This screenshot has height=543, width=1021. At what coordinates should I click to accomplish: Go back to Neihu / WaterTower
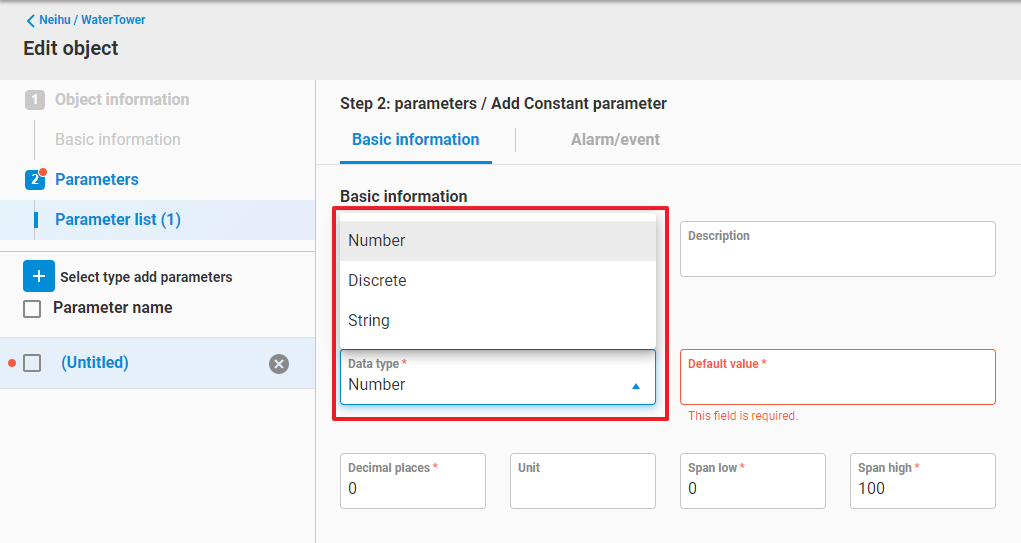pos(92,20)
